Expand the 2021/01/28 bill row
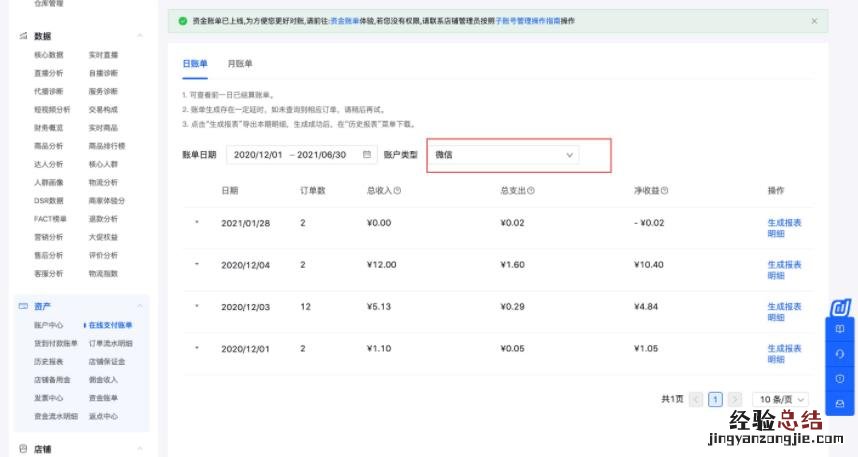The image size is (858, 457). (x=197, y=222)
